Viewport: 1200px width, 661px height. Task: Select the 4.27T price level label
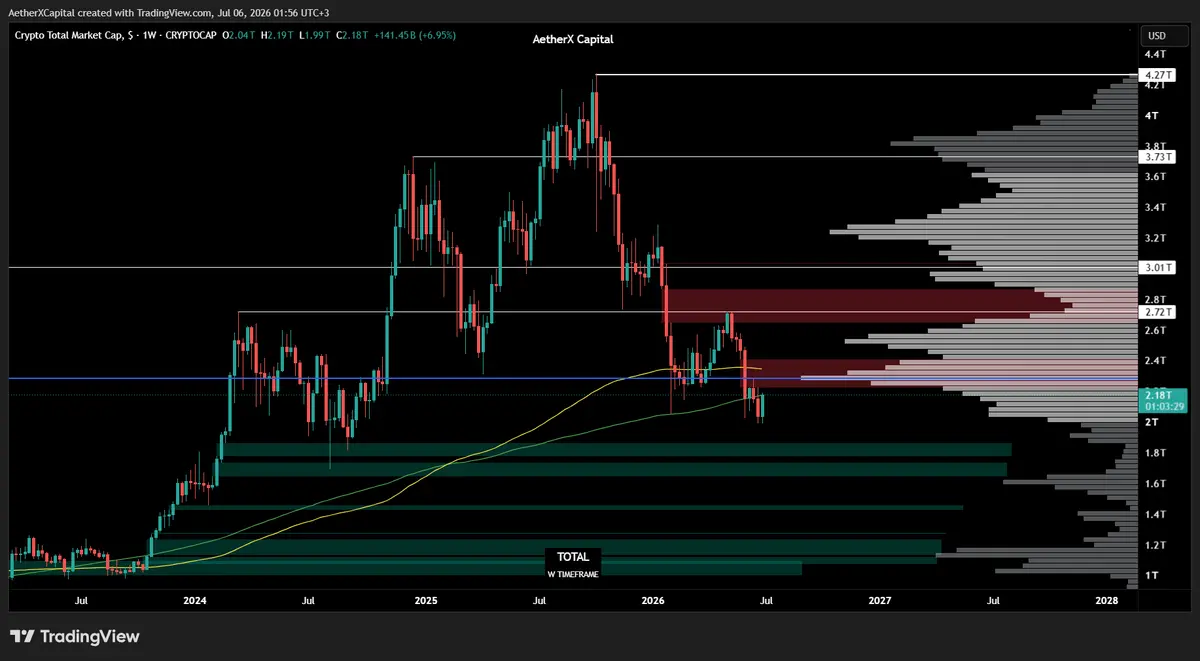point(1156,75)
